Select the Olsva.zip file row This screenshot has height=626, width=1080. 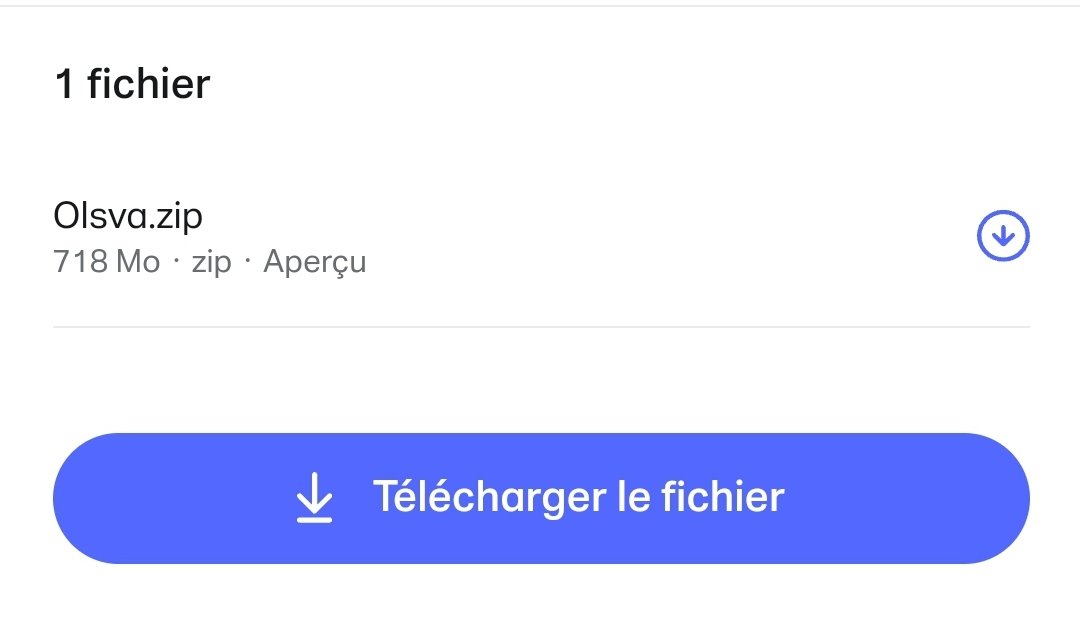[541, 238]
